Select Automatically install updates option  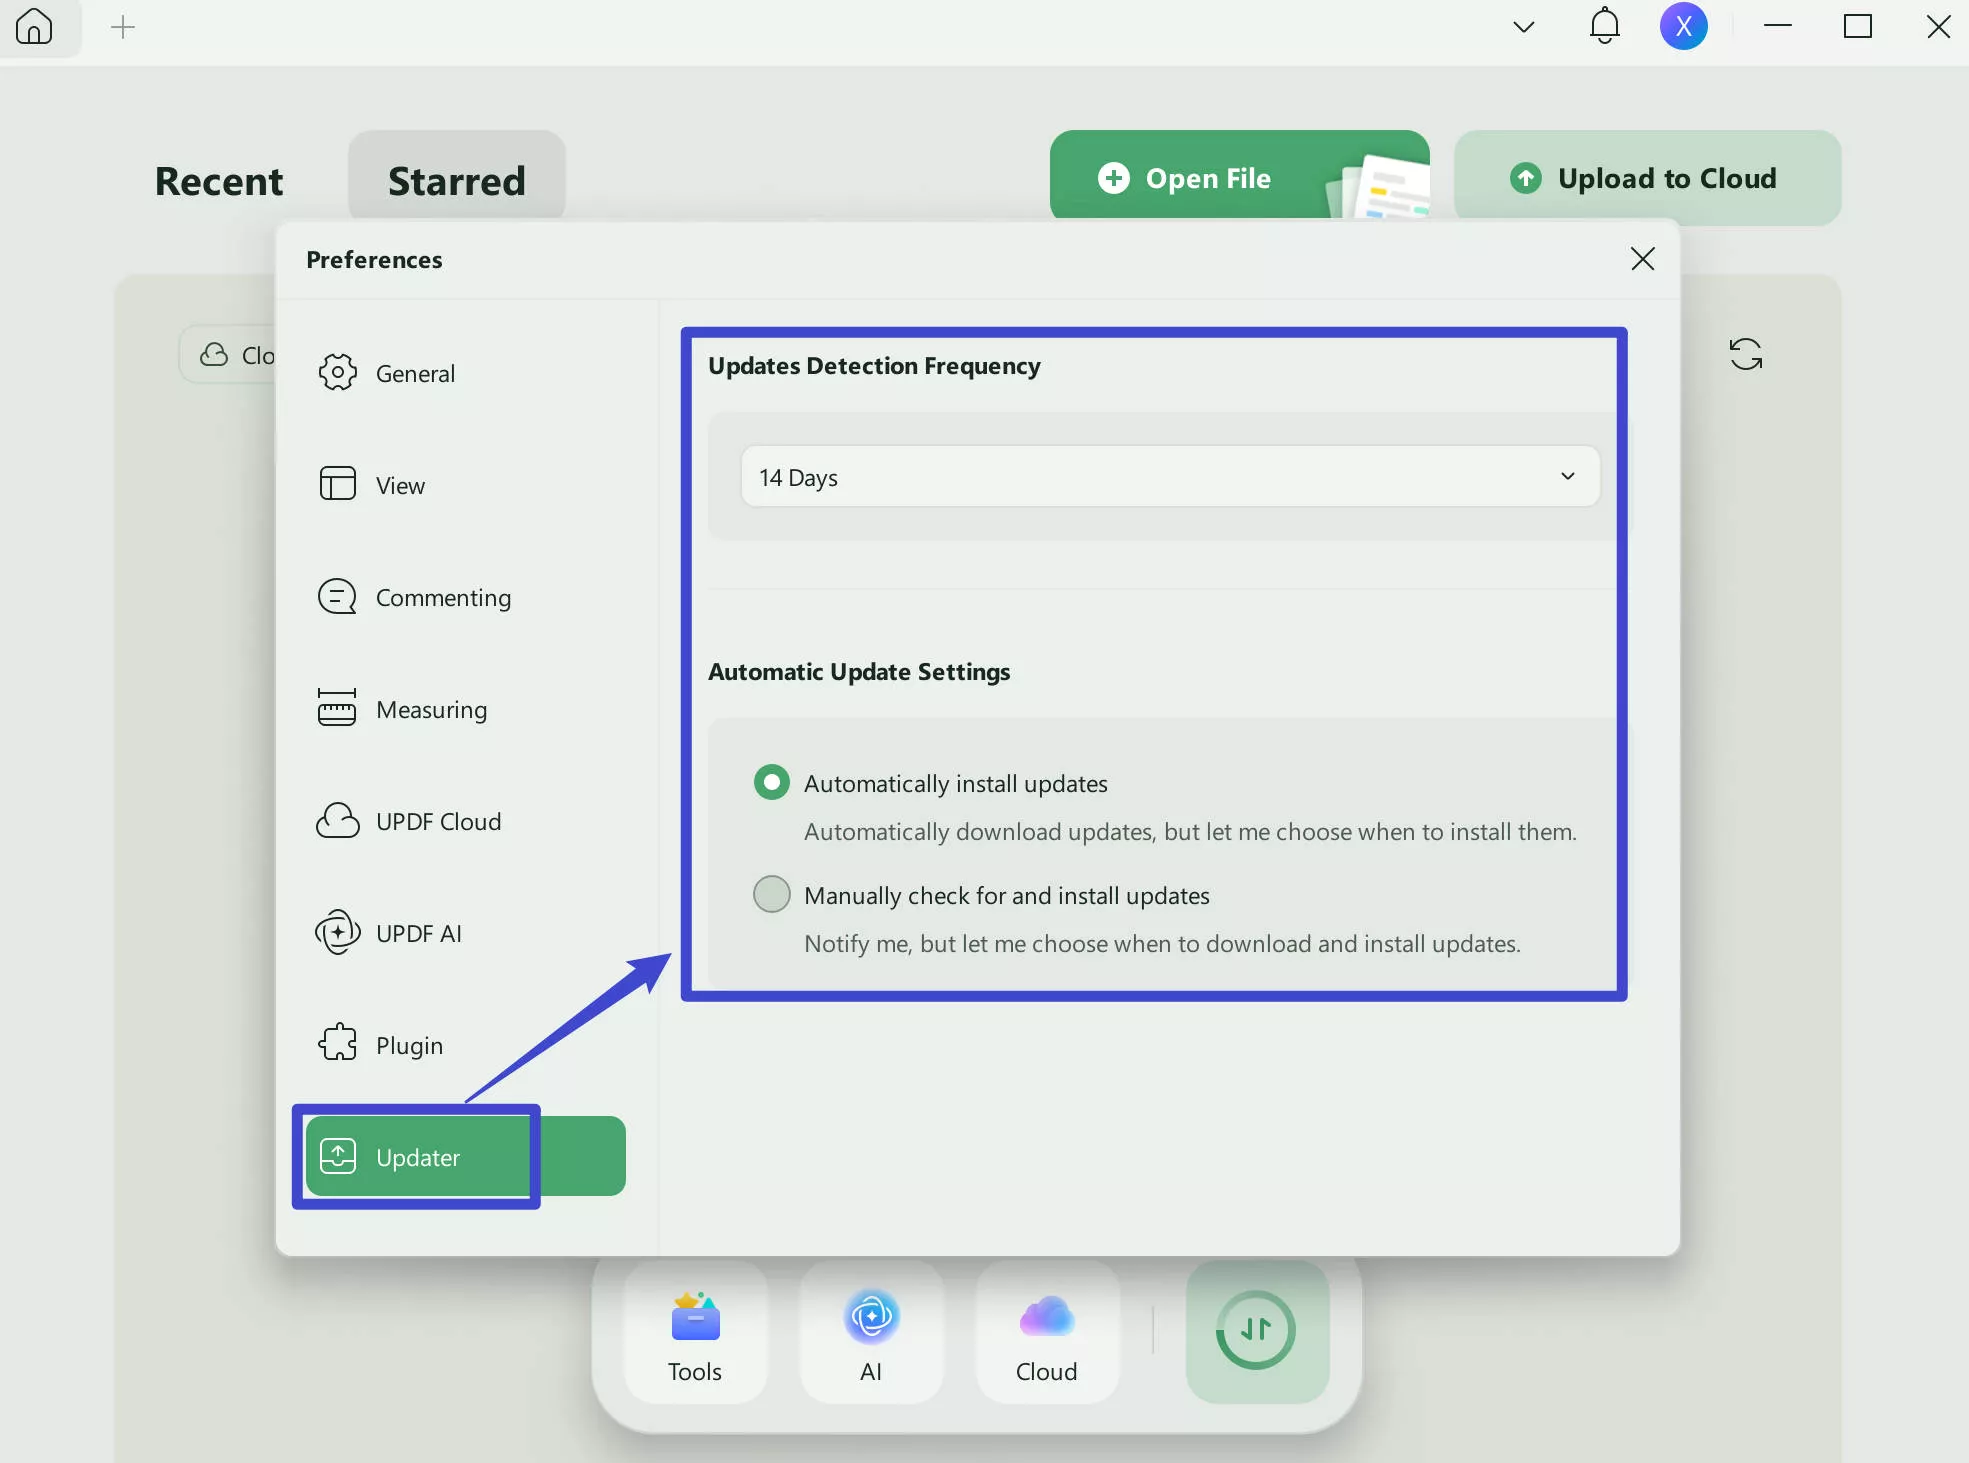click(771, 783)
